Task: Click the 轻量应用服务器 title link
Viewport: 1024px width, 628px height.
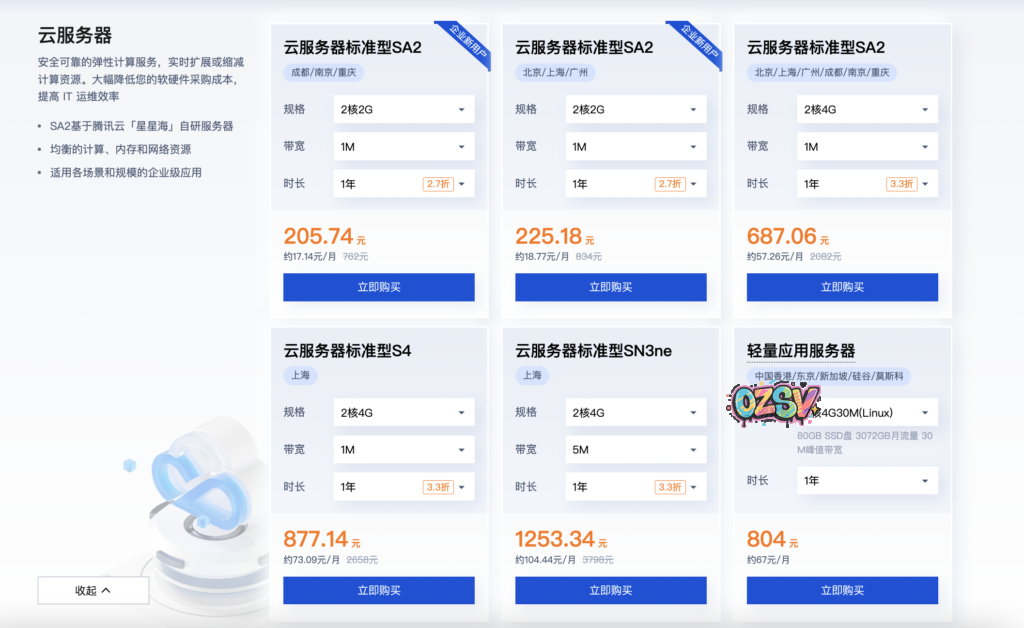Action: click(x=801, y=351)
